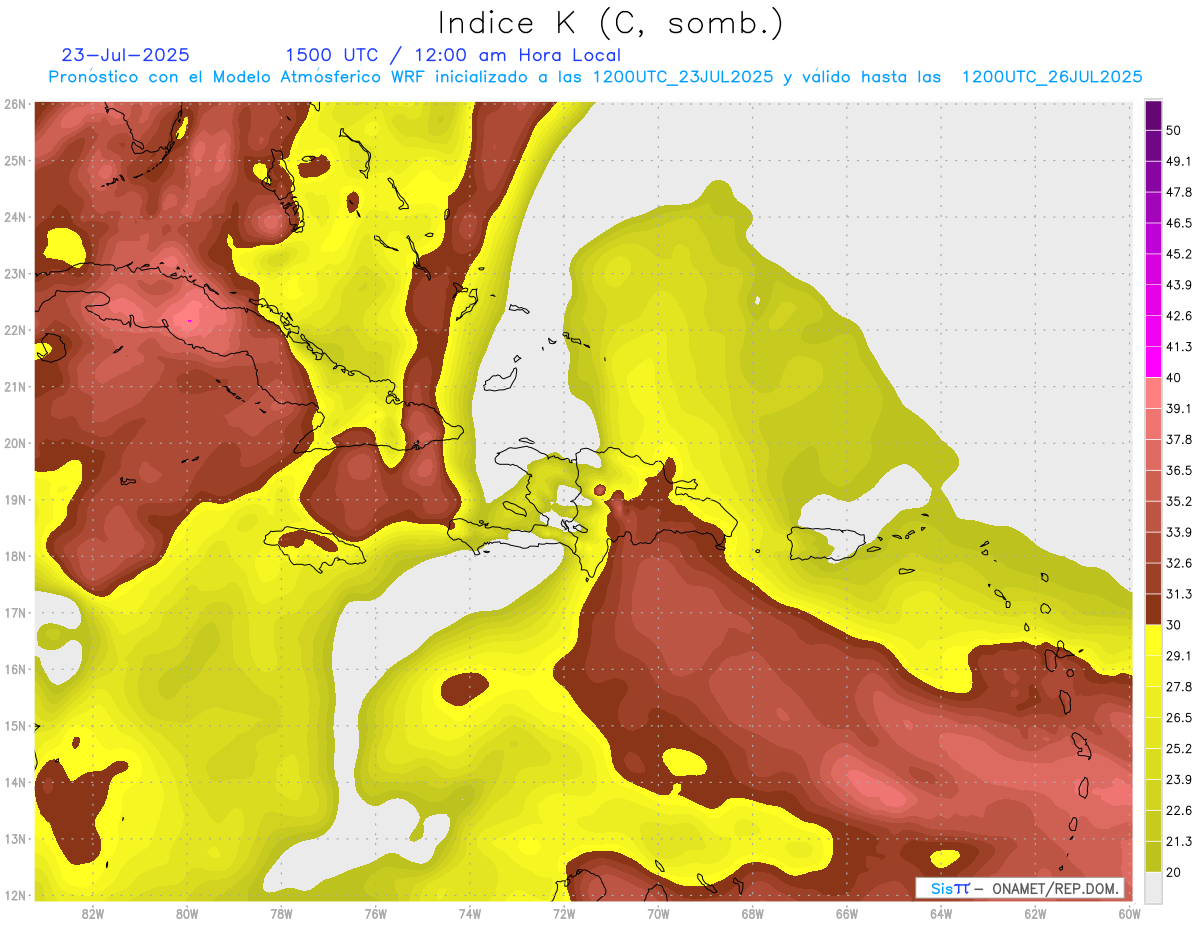Image resolution: width=1200 pixels, height=927 pixels.
Task: Click the color bar value 36.5
Action: pos(1179,470)
